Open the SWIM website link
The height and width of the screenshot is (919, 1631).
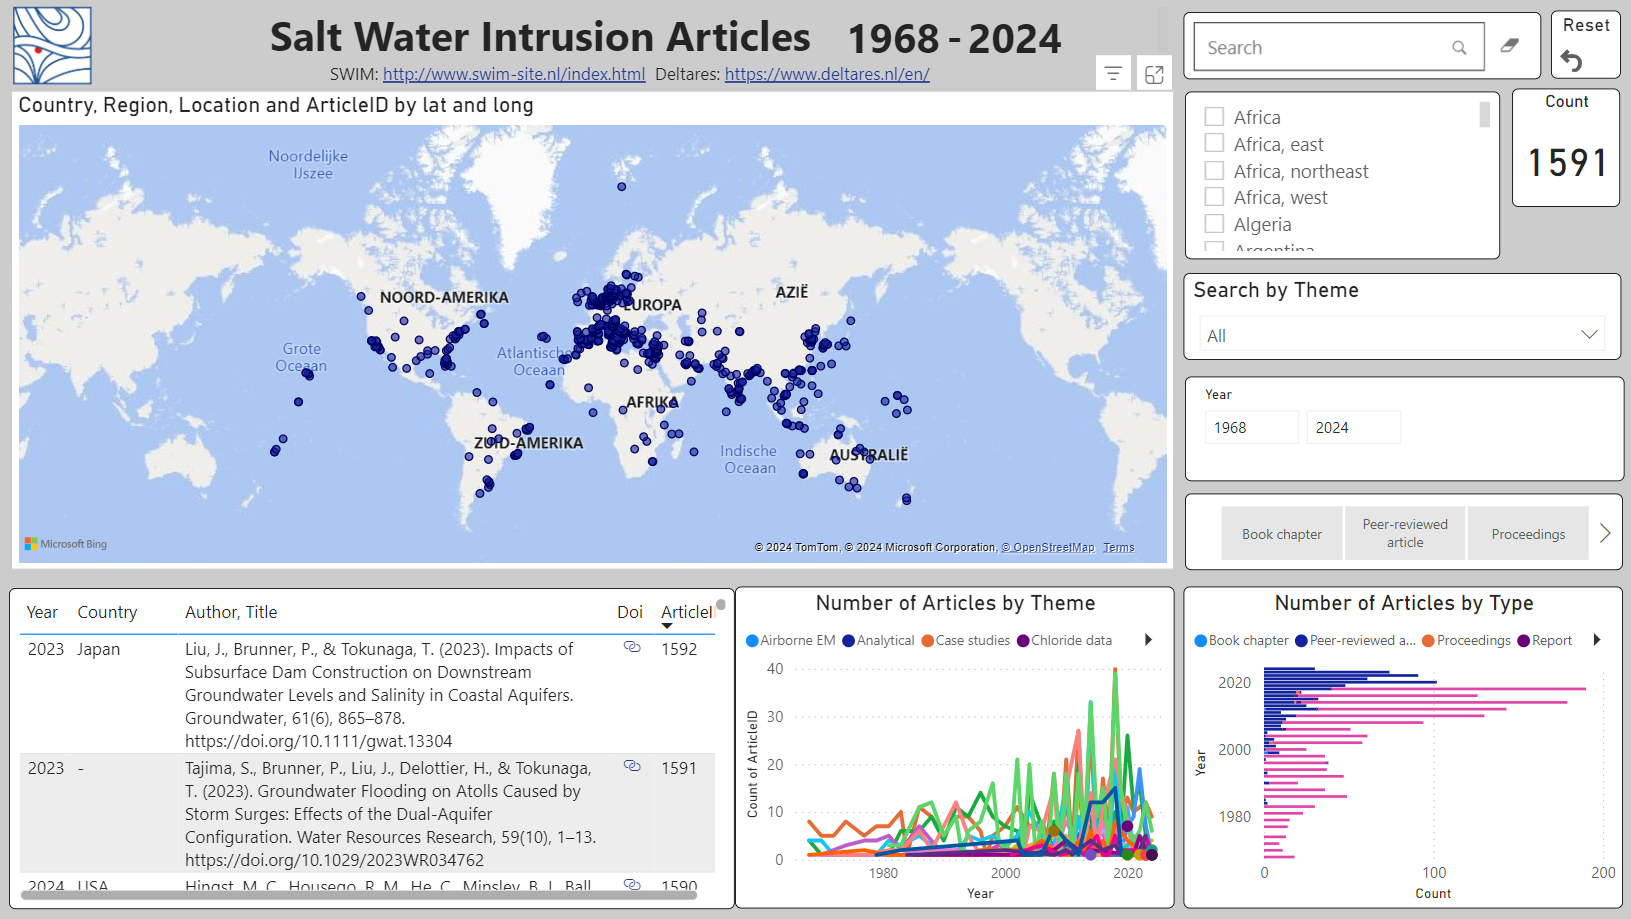(x=514, y=74)
